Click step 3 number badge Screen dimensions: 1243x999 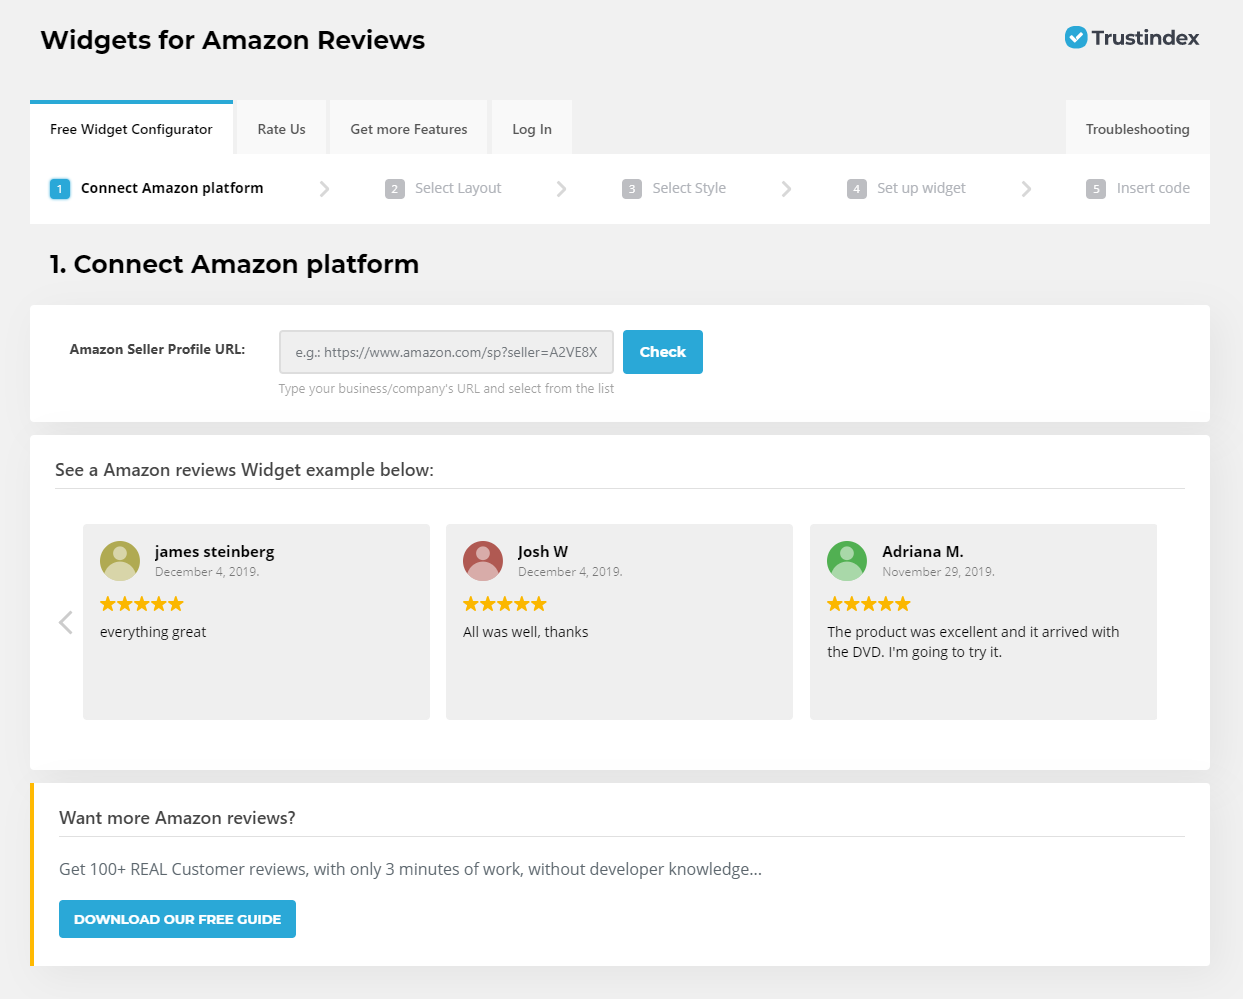(632, 189)
